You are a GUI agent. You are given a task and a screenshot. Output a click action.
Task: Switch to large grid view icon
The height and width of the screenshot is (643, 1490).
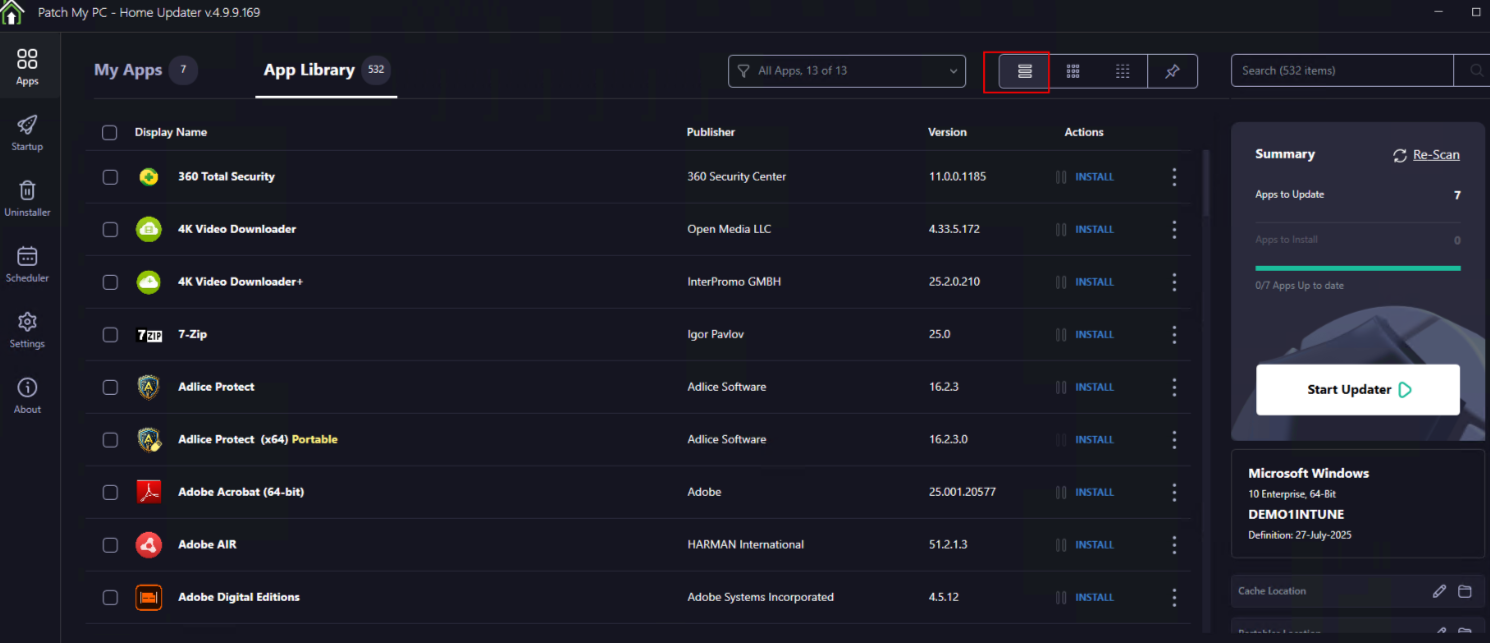coord(1073,71)
